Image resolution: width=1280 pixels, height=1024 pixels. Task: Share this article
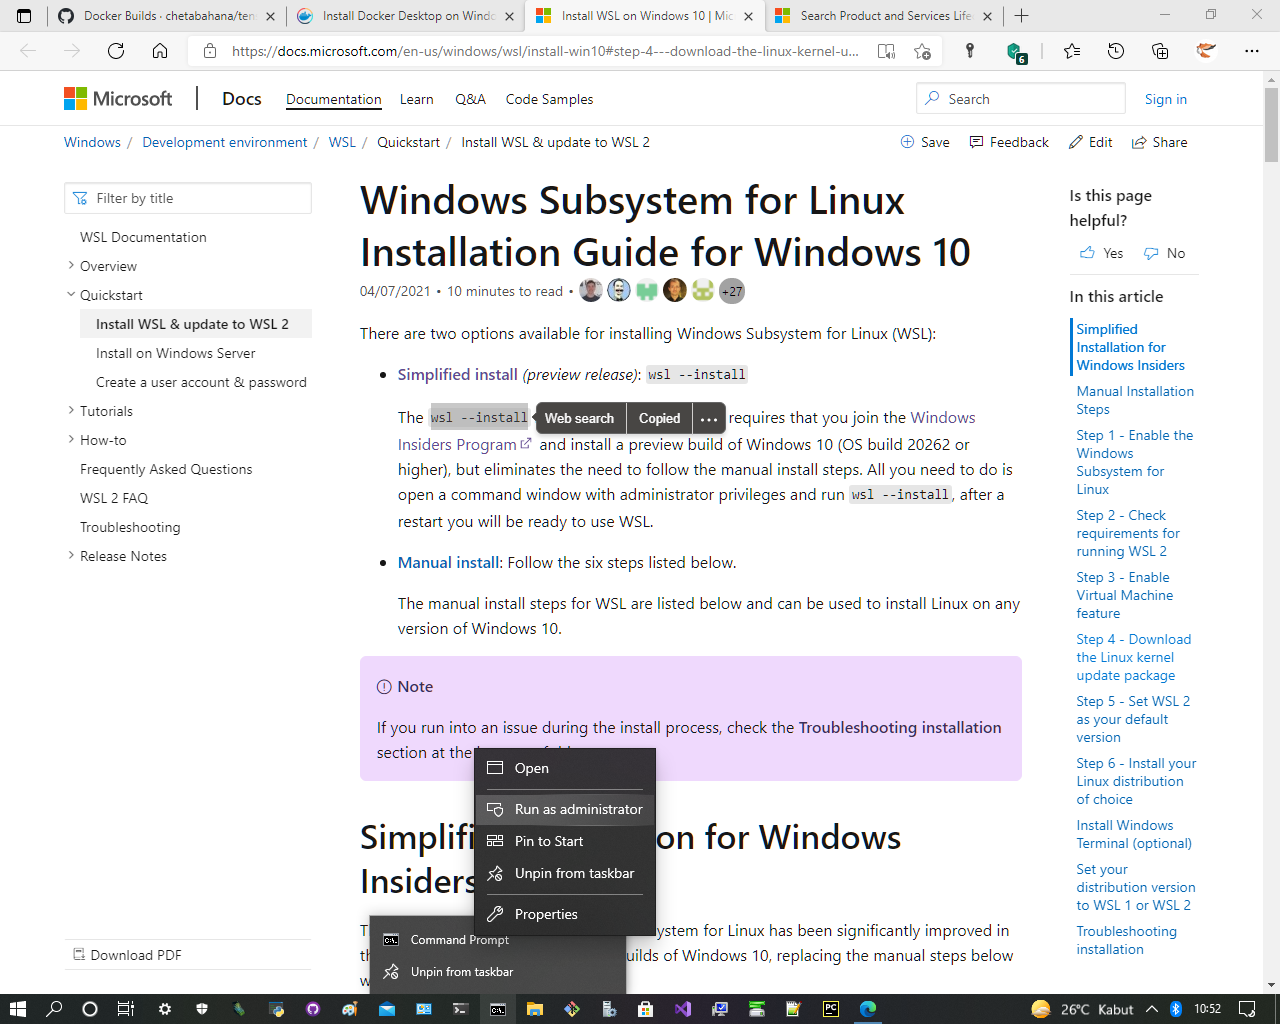point(1159,142)
